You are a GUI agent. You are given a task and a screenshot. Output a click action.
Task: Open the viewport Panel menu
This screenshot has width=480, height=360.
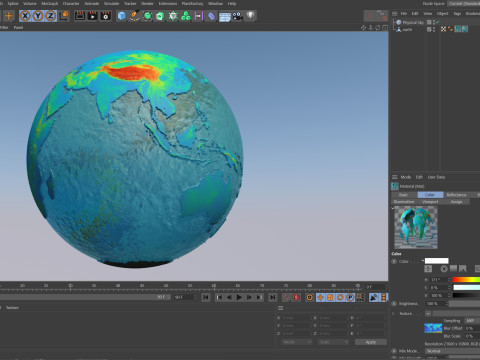[x=18, y=27]
